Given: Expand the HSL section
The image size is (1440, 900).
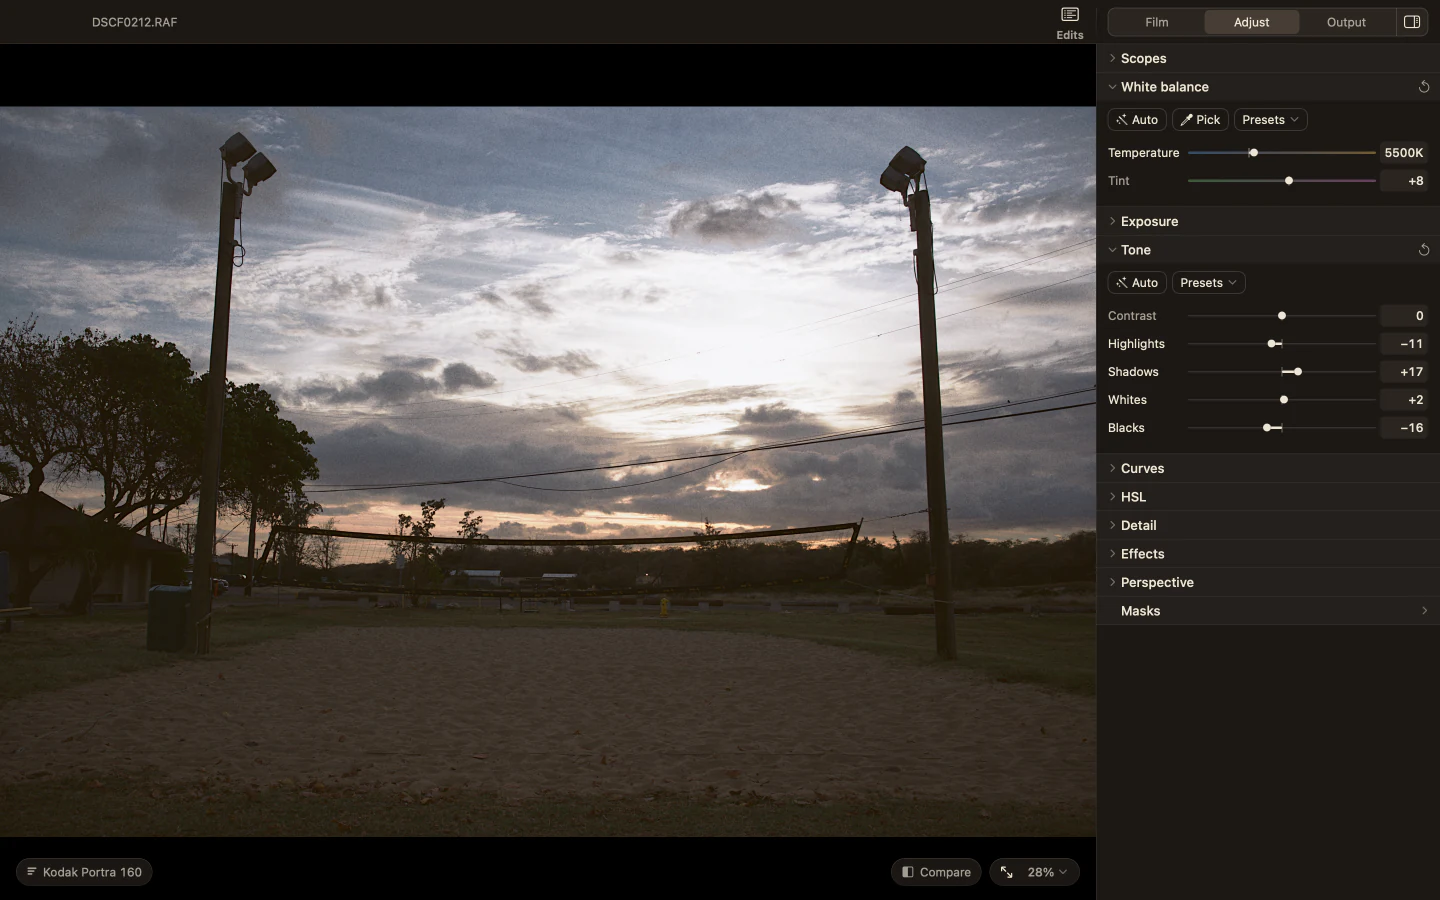Looking at the screenshot, I should [1268, 497].
